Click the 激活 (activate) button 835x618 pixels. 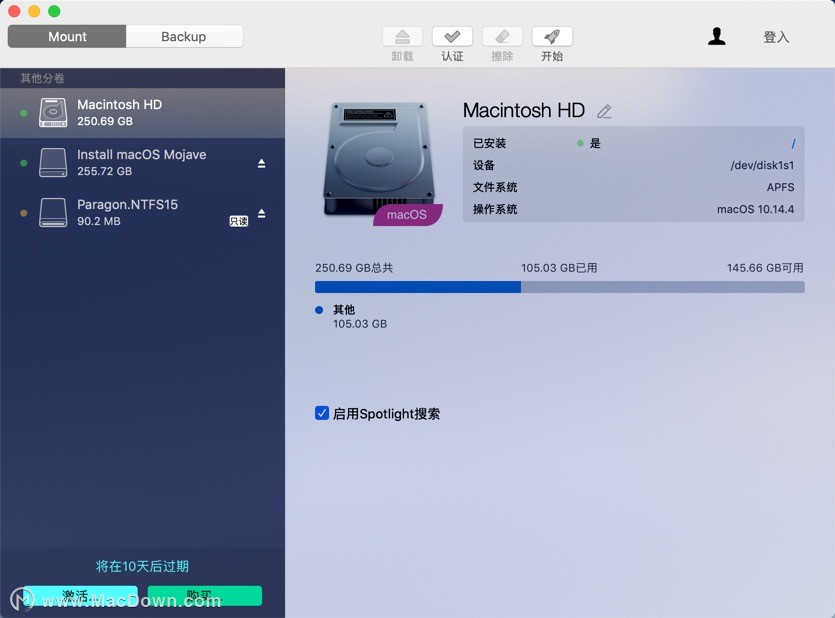[x=80, y=596]
